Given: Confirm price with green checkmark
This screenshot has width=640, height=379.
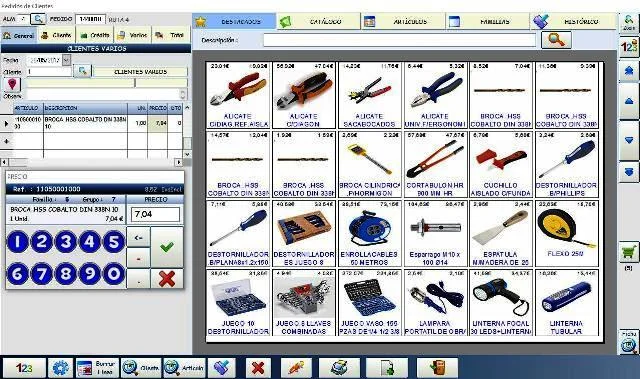Looking at the screenshot, I should pos(167,247).
